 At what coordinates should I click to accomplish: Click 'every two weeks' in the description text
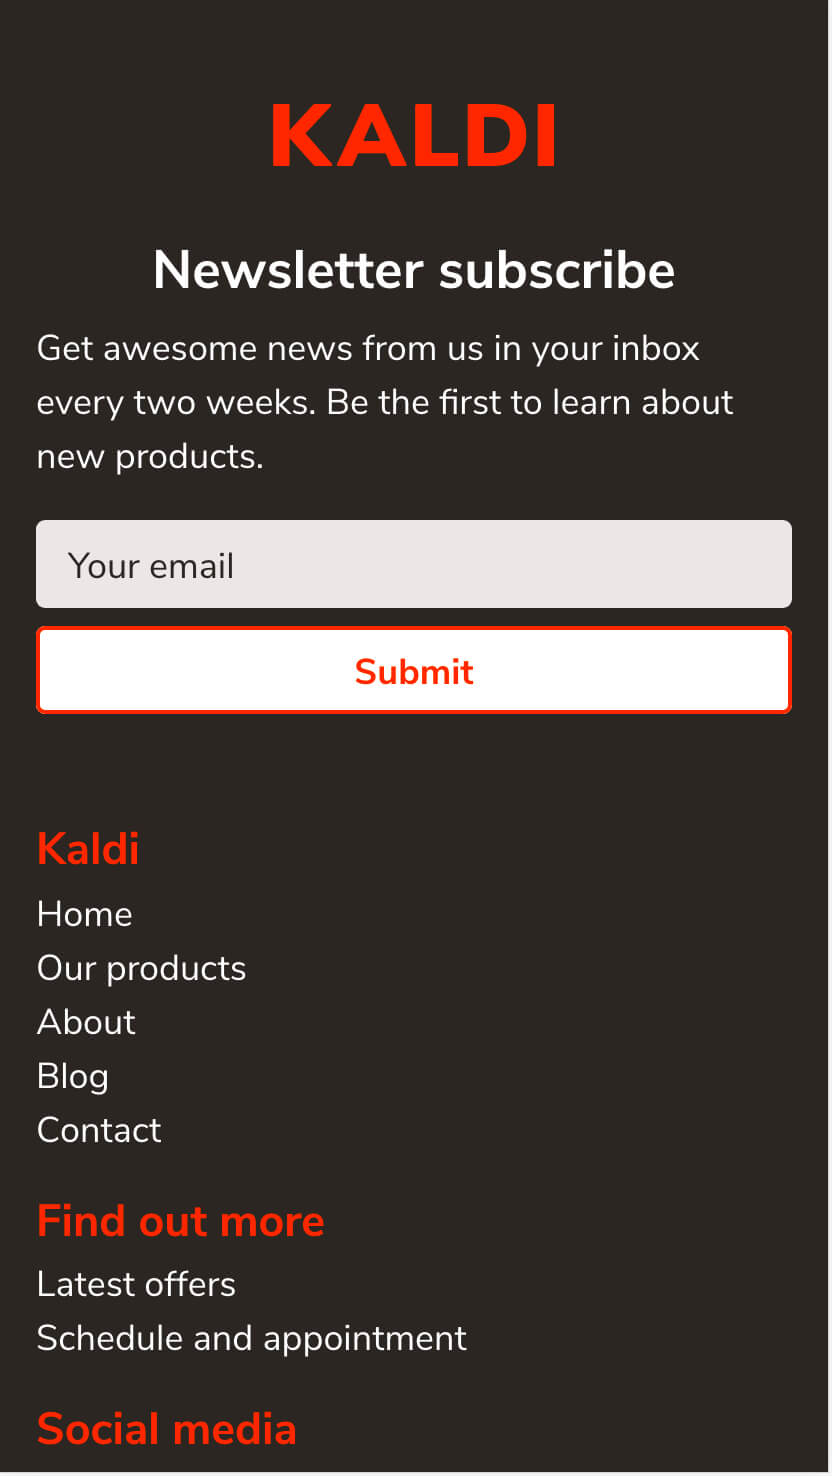point(175,403)
